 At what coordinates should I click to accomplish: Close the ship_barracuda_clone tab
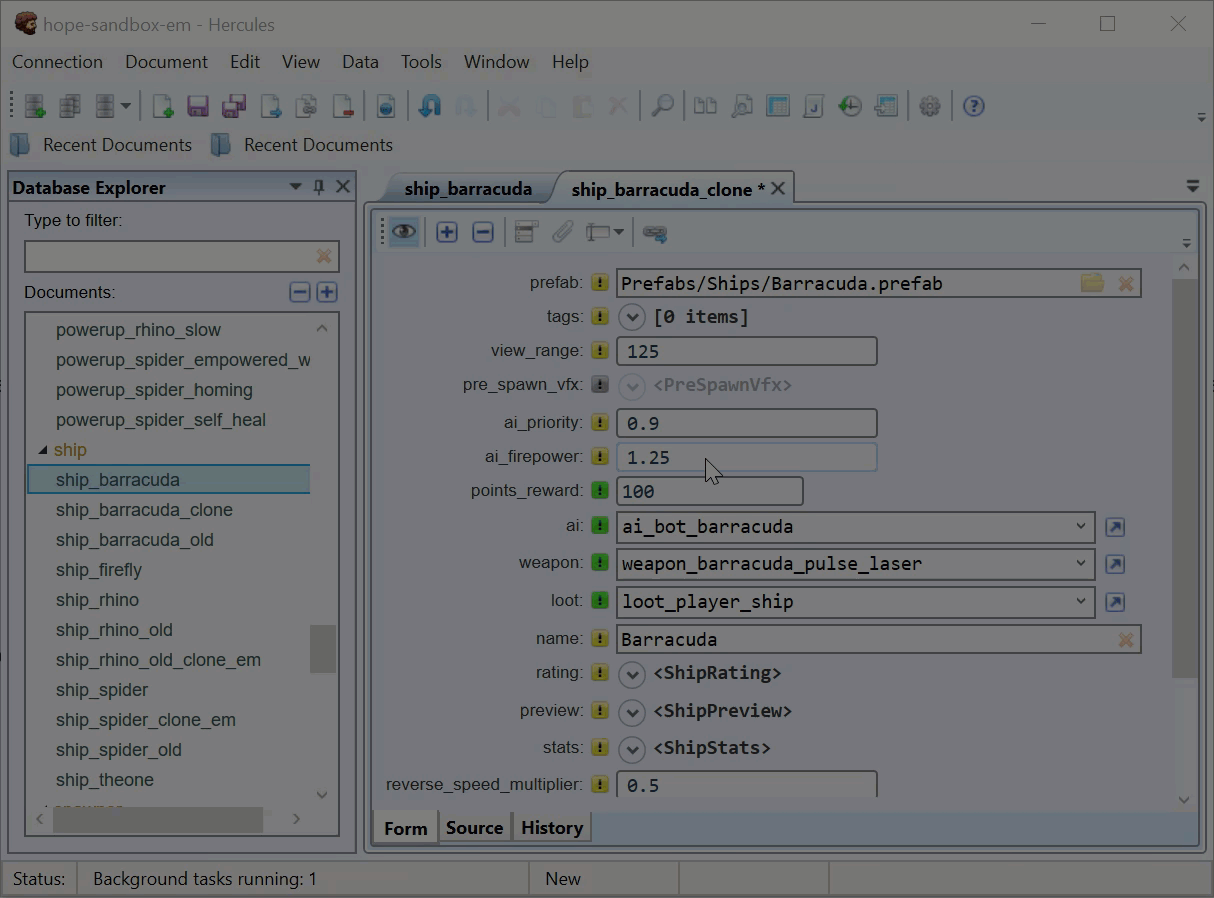[x=778, y=189]
